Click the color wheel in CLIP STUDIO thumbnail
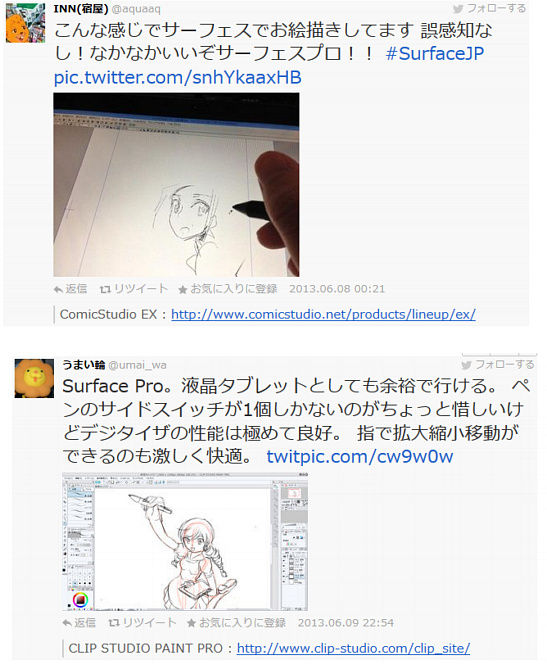Screen dimensions: 547x664 click(x=80, y=600)
